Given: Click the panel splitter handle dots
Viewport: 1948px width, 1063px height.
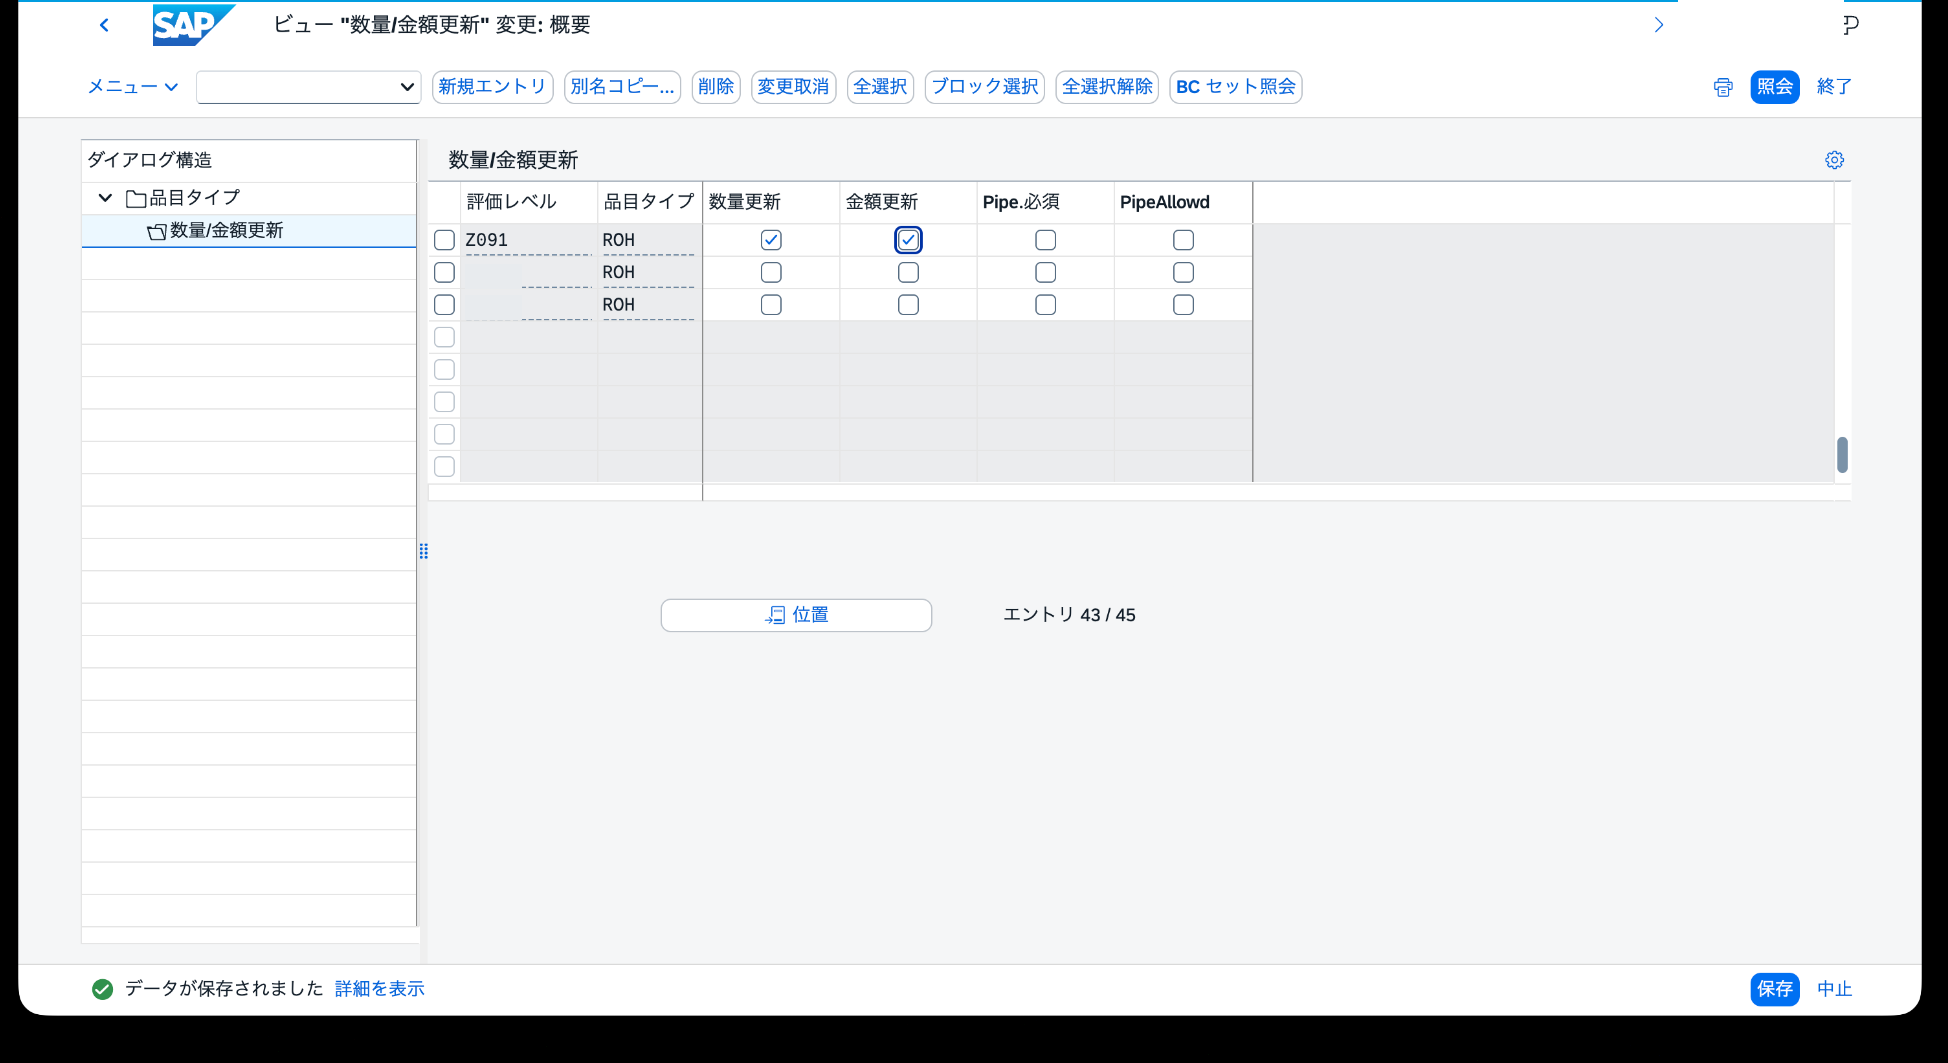Looking at the screenshot, I should pos(423,551).
